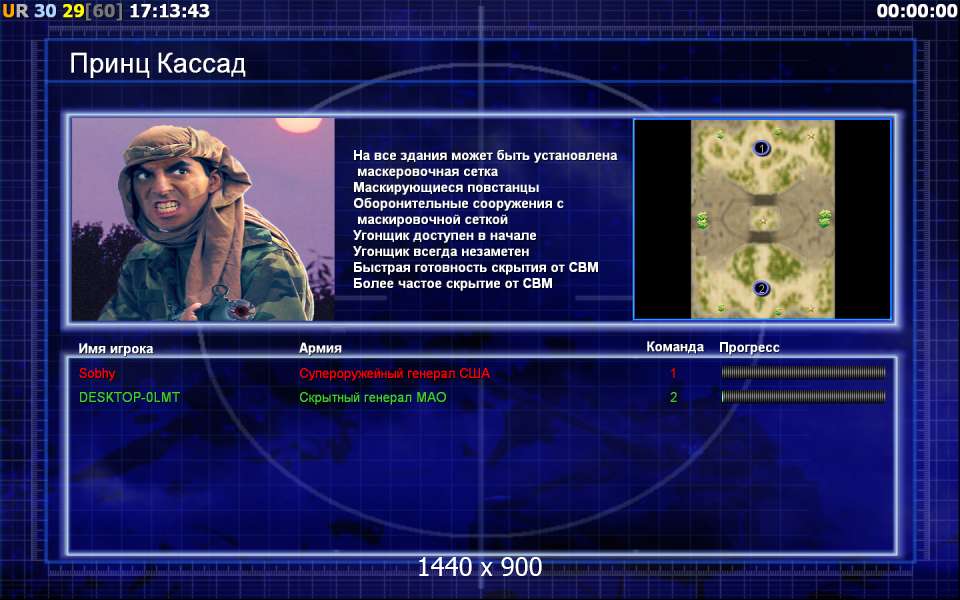Screen dimensions: 960x600
Task: Click the line Более частое скрытие от СВМ
Action: 452,283
